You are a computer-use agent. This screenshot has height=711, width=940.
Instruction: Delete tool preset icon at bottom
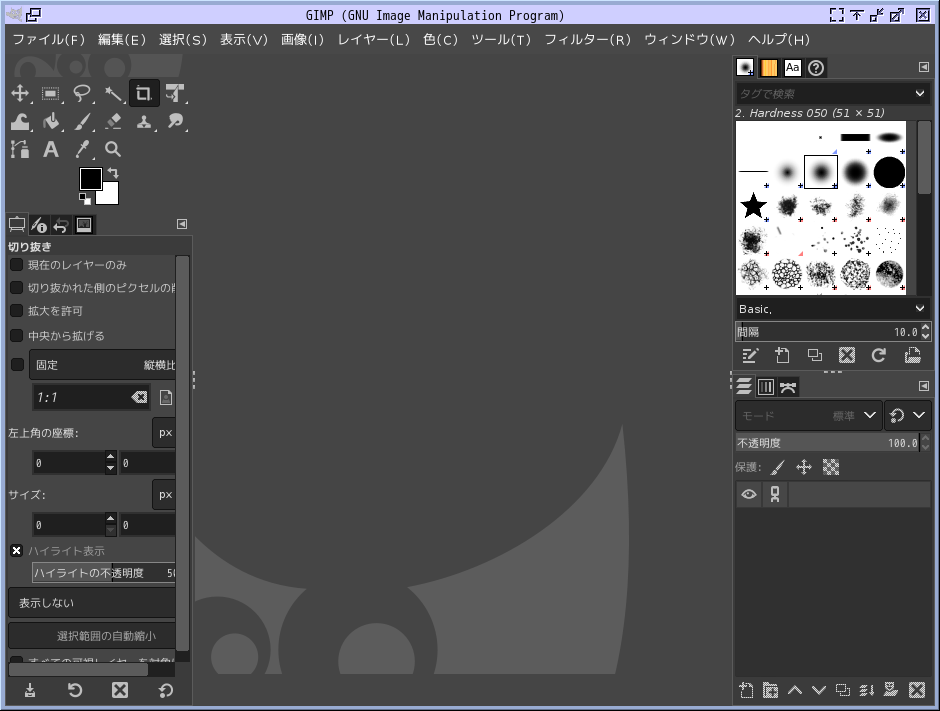coord(120,691)
